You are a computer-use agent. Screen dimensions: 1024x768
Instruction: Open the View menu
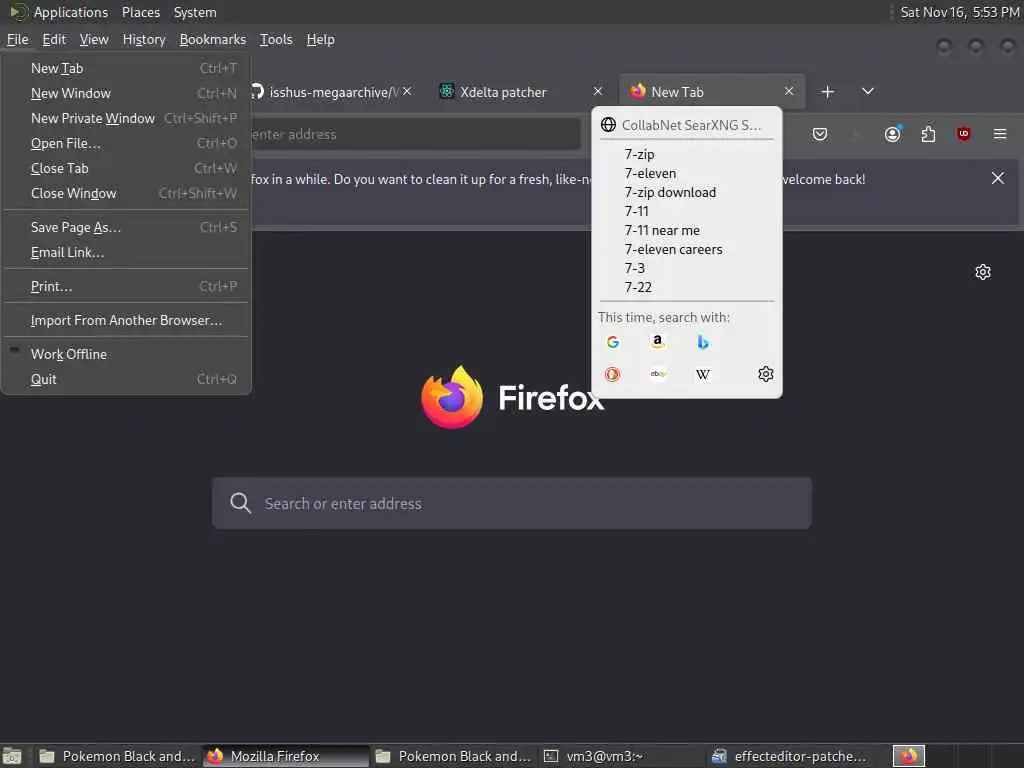94,39
